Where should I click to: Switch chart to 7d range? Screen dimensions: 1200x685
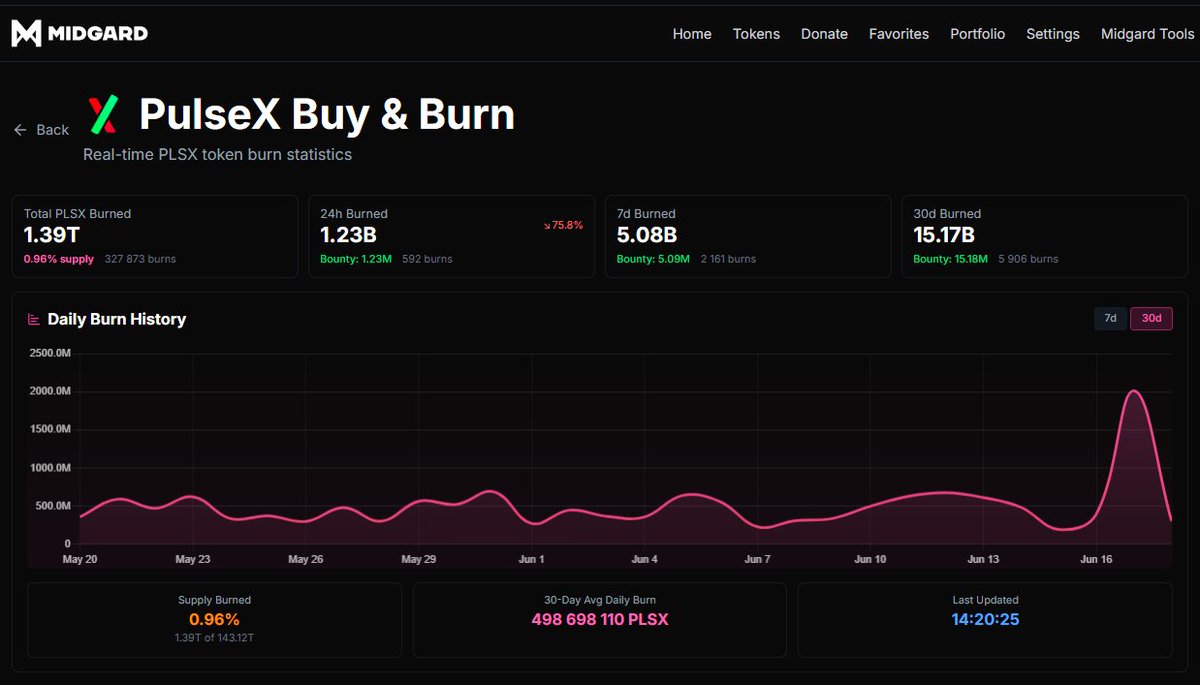point(1110,319)
